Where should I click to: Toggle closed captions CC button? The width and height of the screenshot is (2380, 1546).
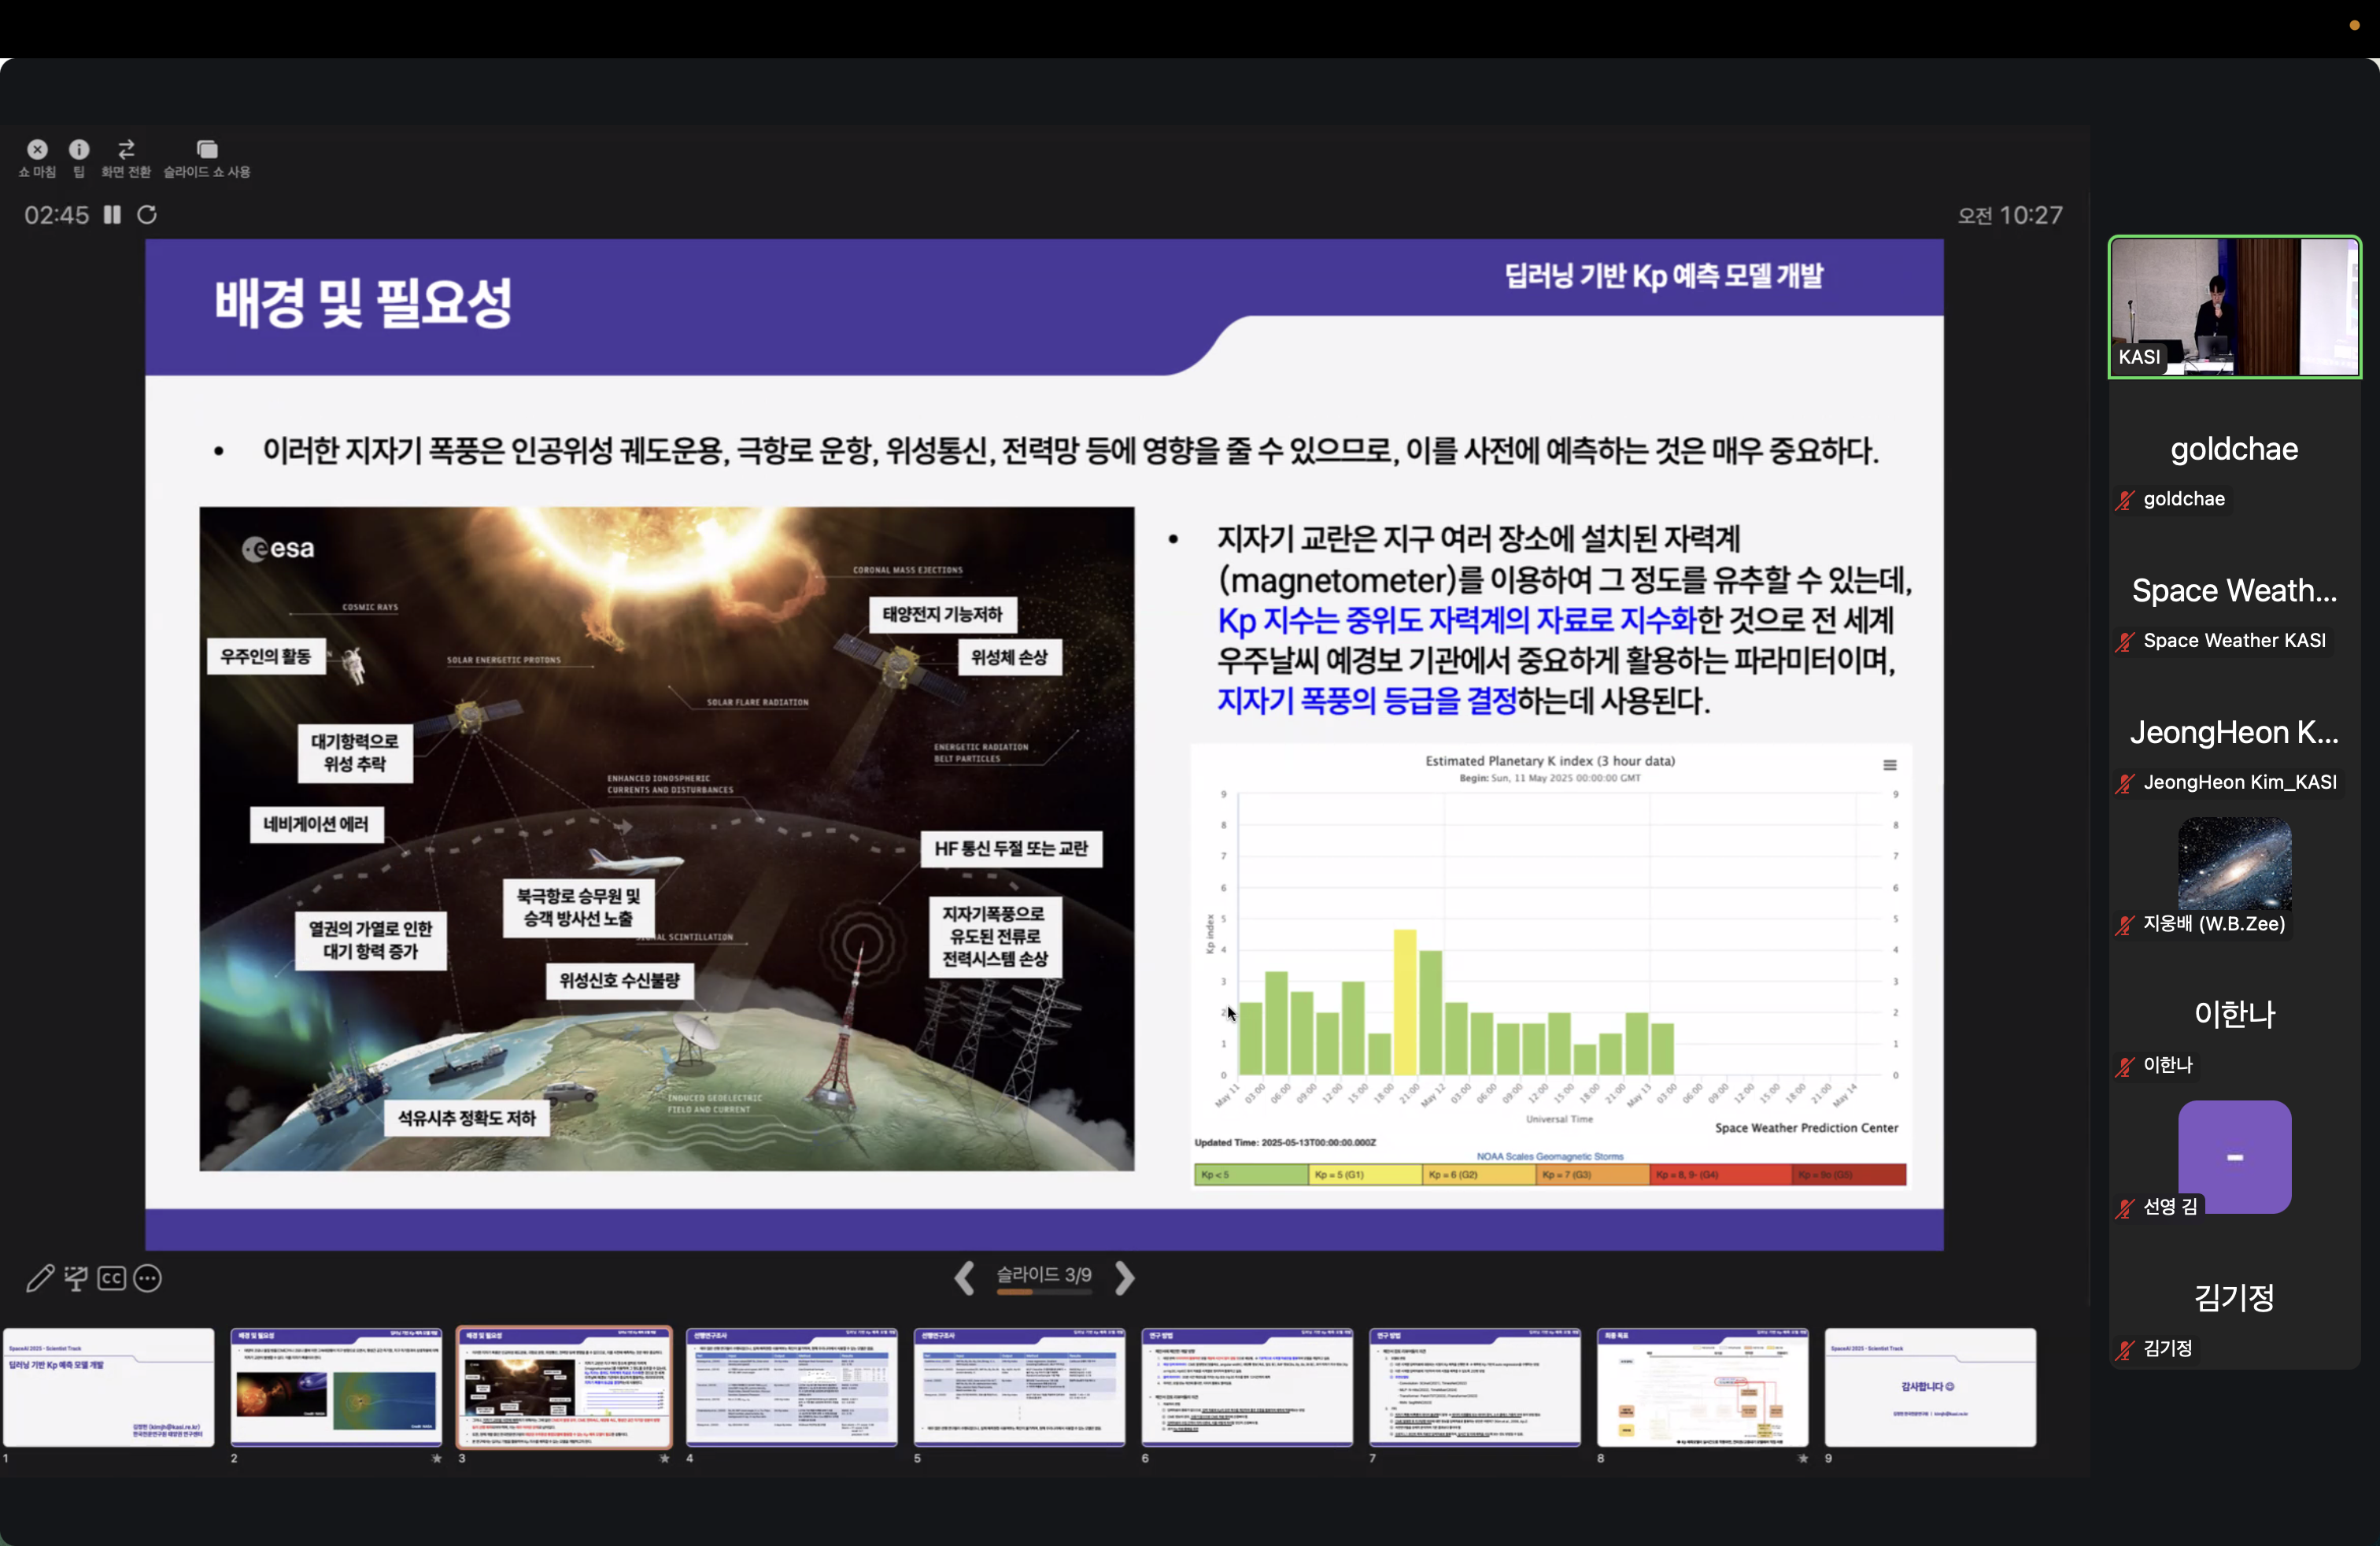tap(112, 1278)
